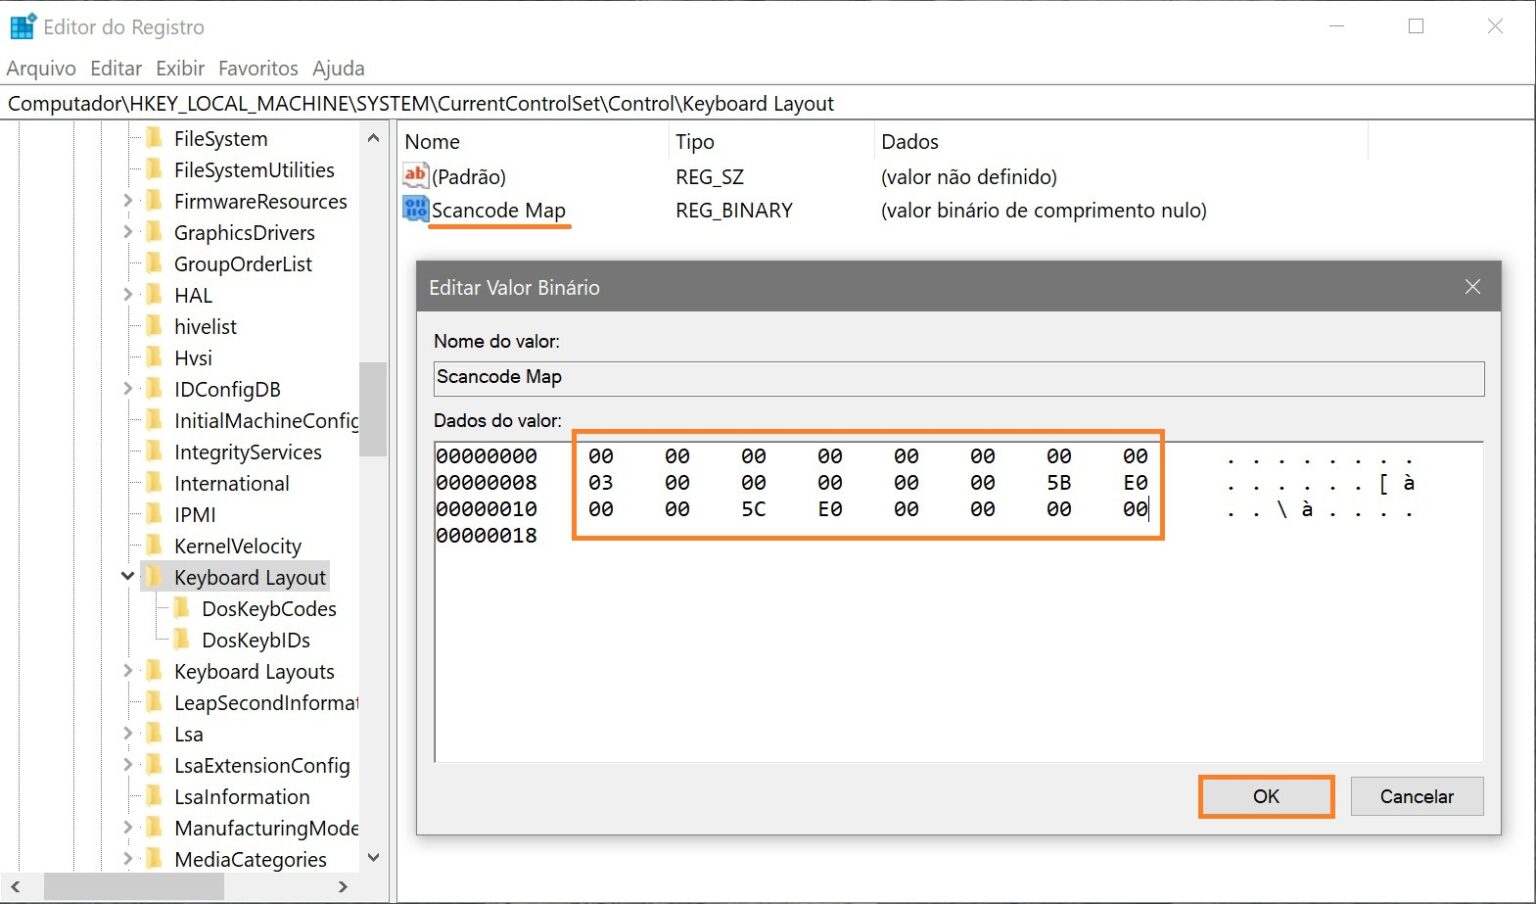Click the MediaCategories folder icon
1536x904 pixels.
(x=156, y=859)
